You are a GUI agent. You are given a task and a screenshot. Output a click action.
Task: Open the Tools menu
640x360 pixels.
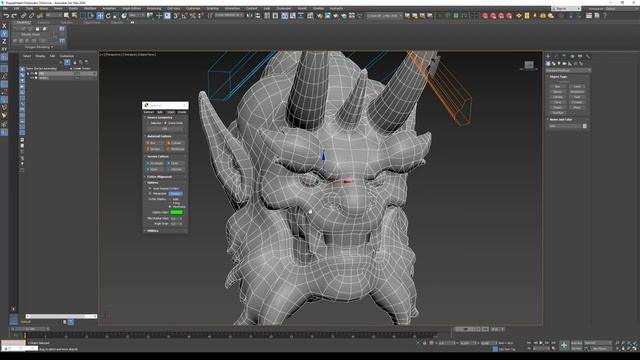pyautogui.click(x=29, y=8)
